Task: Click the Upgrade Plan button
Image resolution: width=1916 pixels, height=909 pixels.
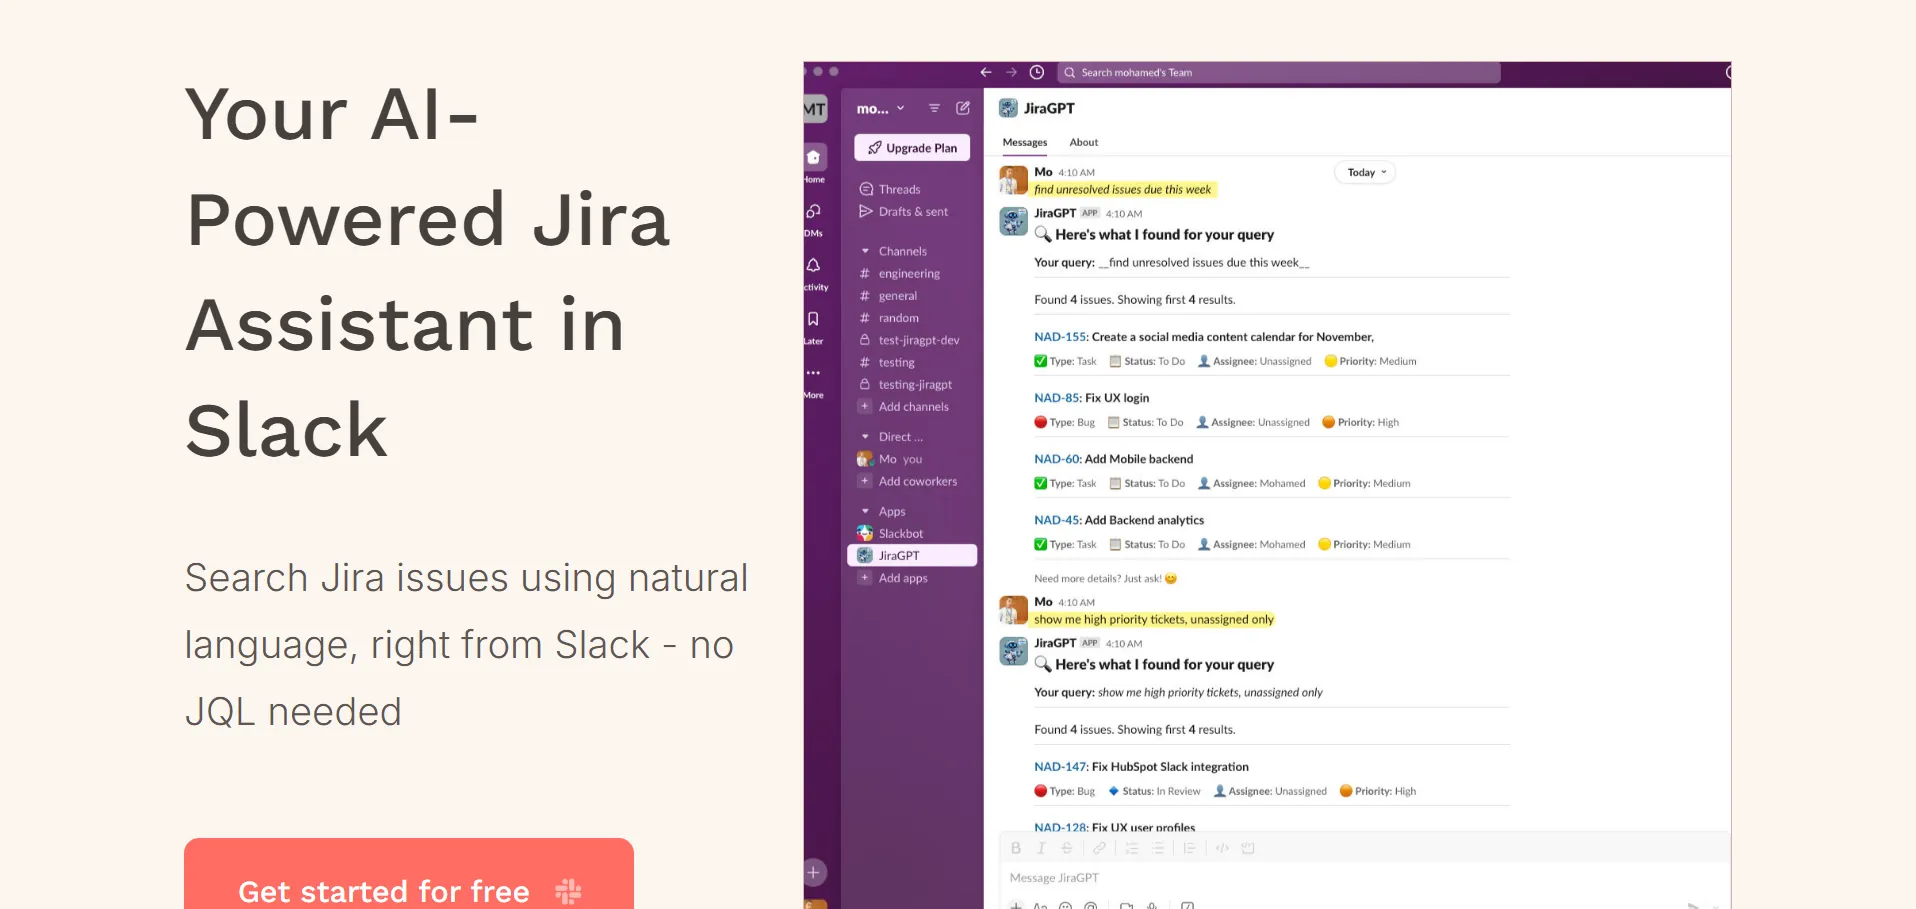Action: pyautogui.click(x=912, y=148)
